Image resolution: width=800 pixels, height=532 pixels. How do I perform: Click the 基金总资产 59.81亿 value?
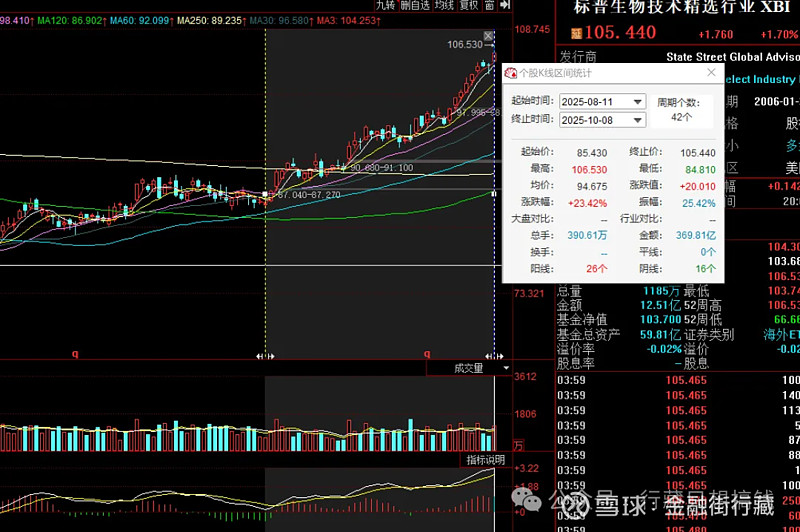(660, 335)
